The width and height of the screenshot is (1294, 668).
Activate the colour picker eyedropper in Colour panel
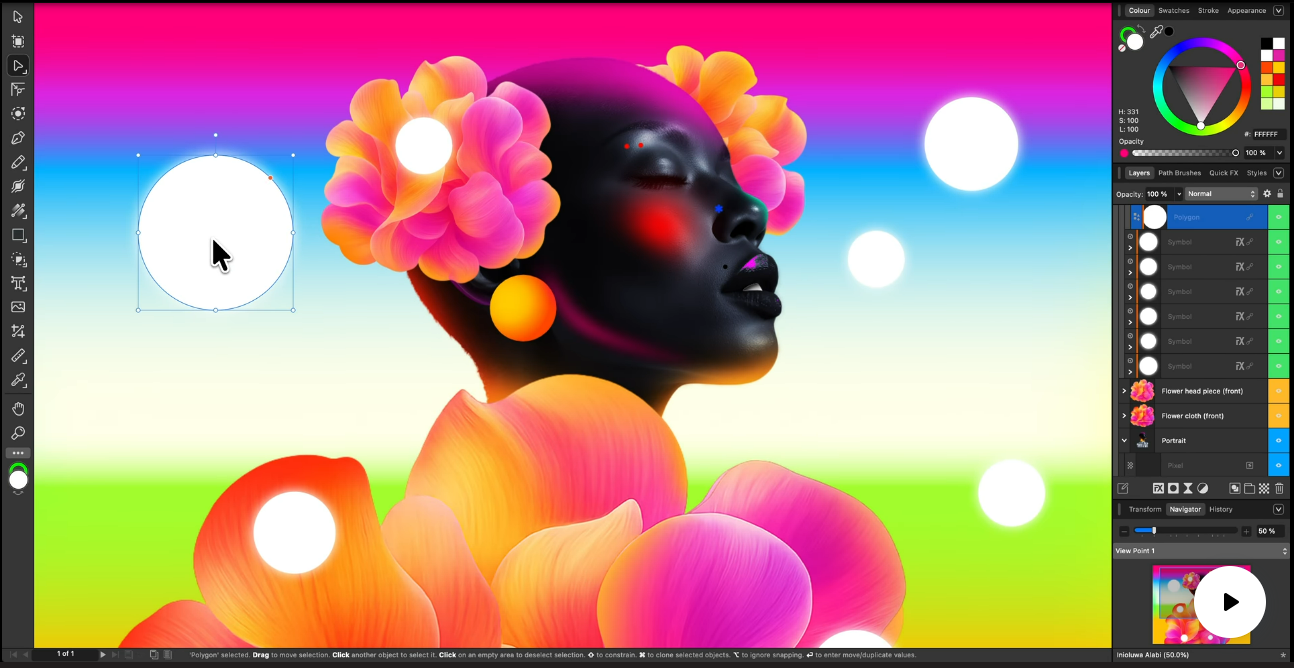(x=1156, y=32)
